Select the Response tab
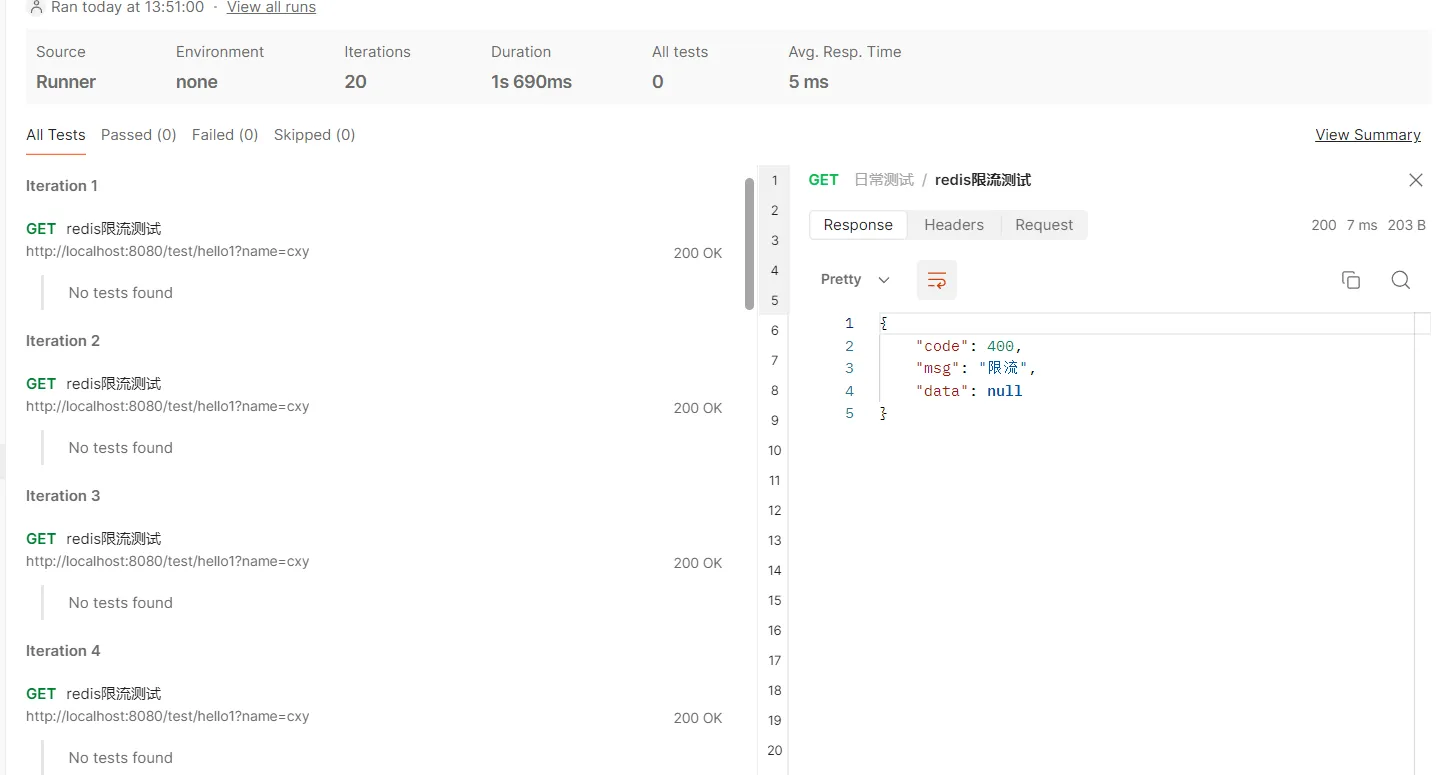The width and height of the screenshot is (1450, 775). pos(857,225)
